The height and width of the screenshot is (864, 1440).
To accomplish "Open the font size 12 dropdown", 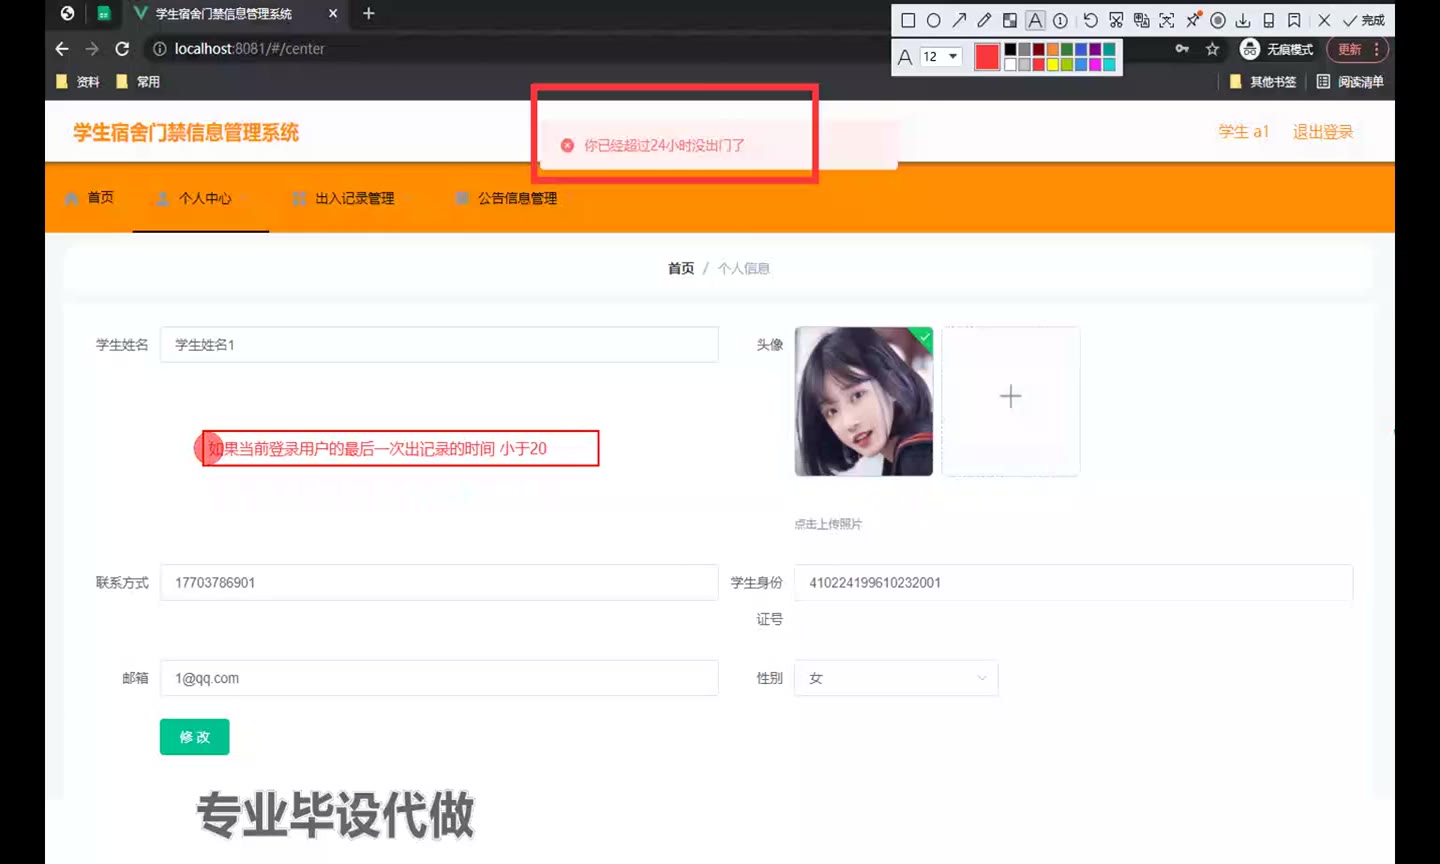I will pos(941,56).
